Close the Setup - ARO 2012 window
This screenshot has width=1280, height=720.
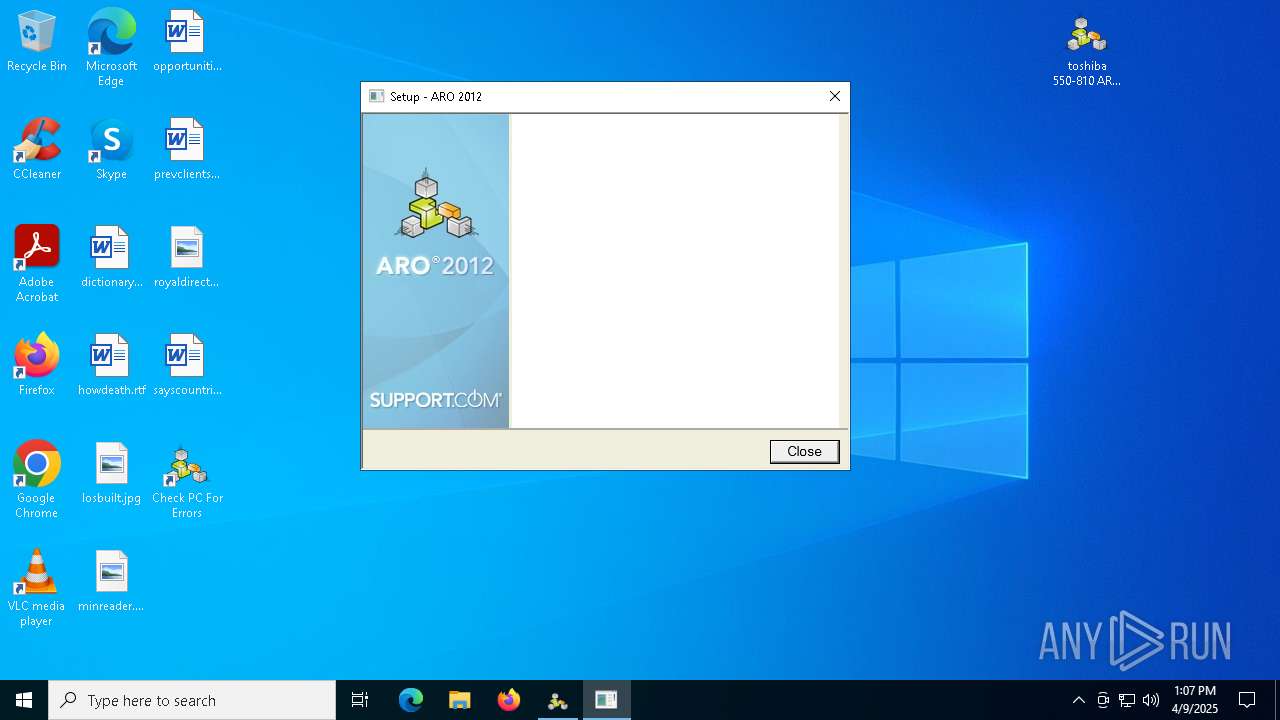(834, 96)
